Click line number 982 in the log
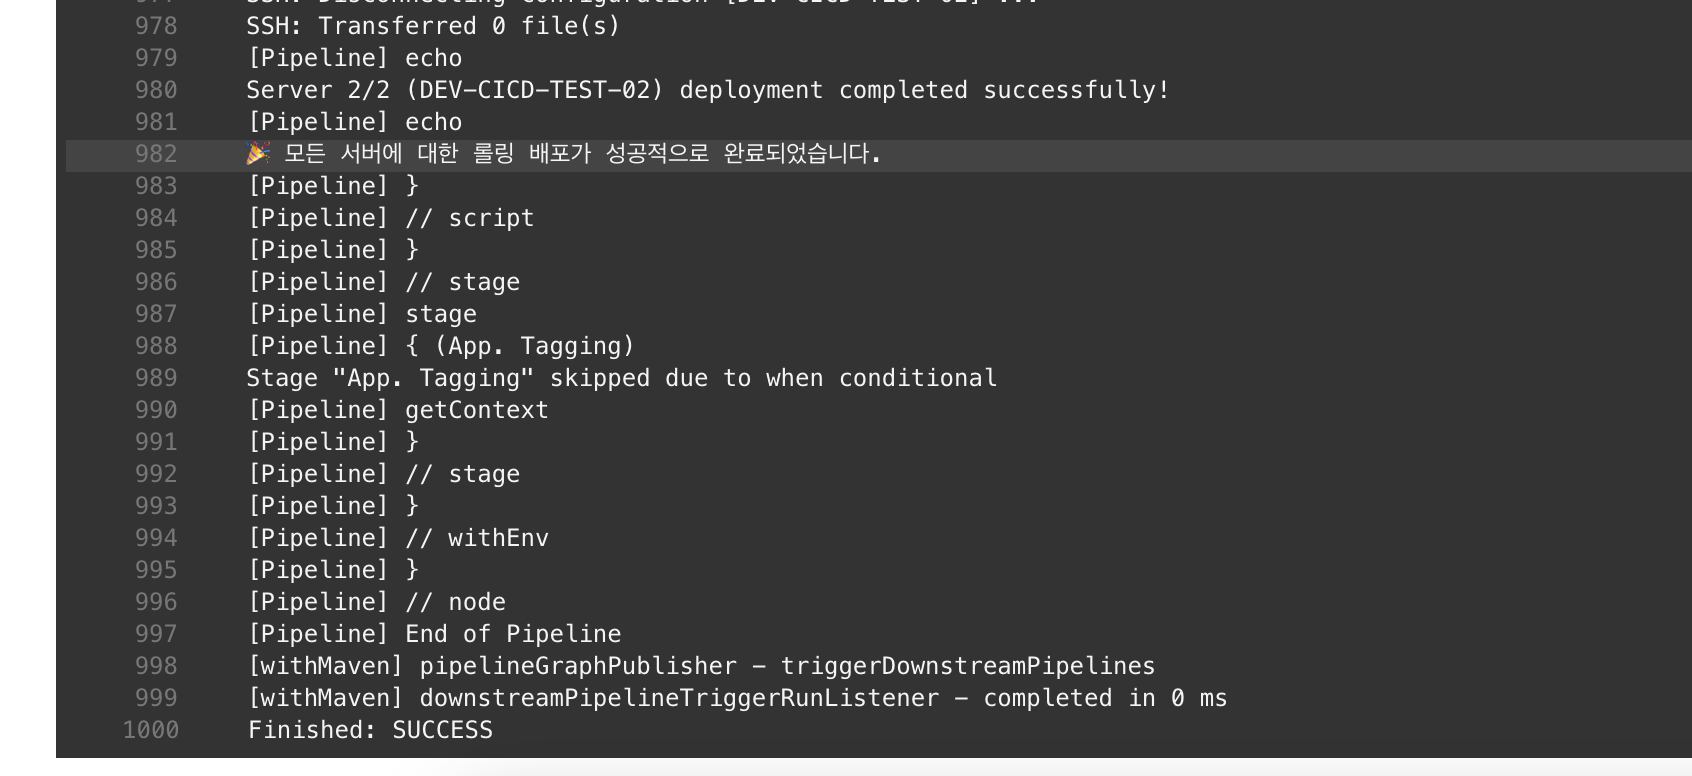The image size is (1692, 776). (x=156, y=154)
